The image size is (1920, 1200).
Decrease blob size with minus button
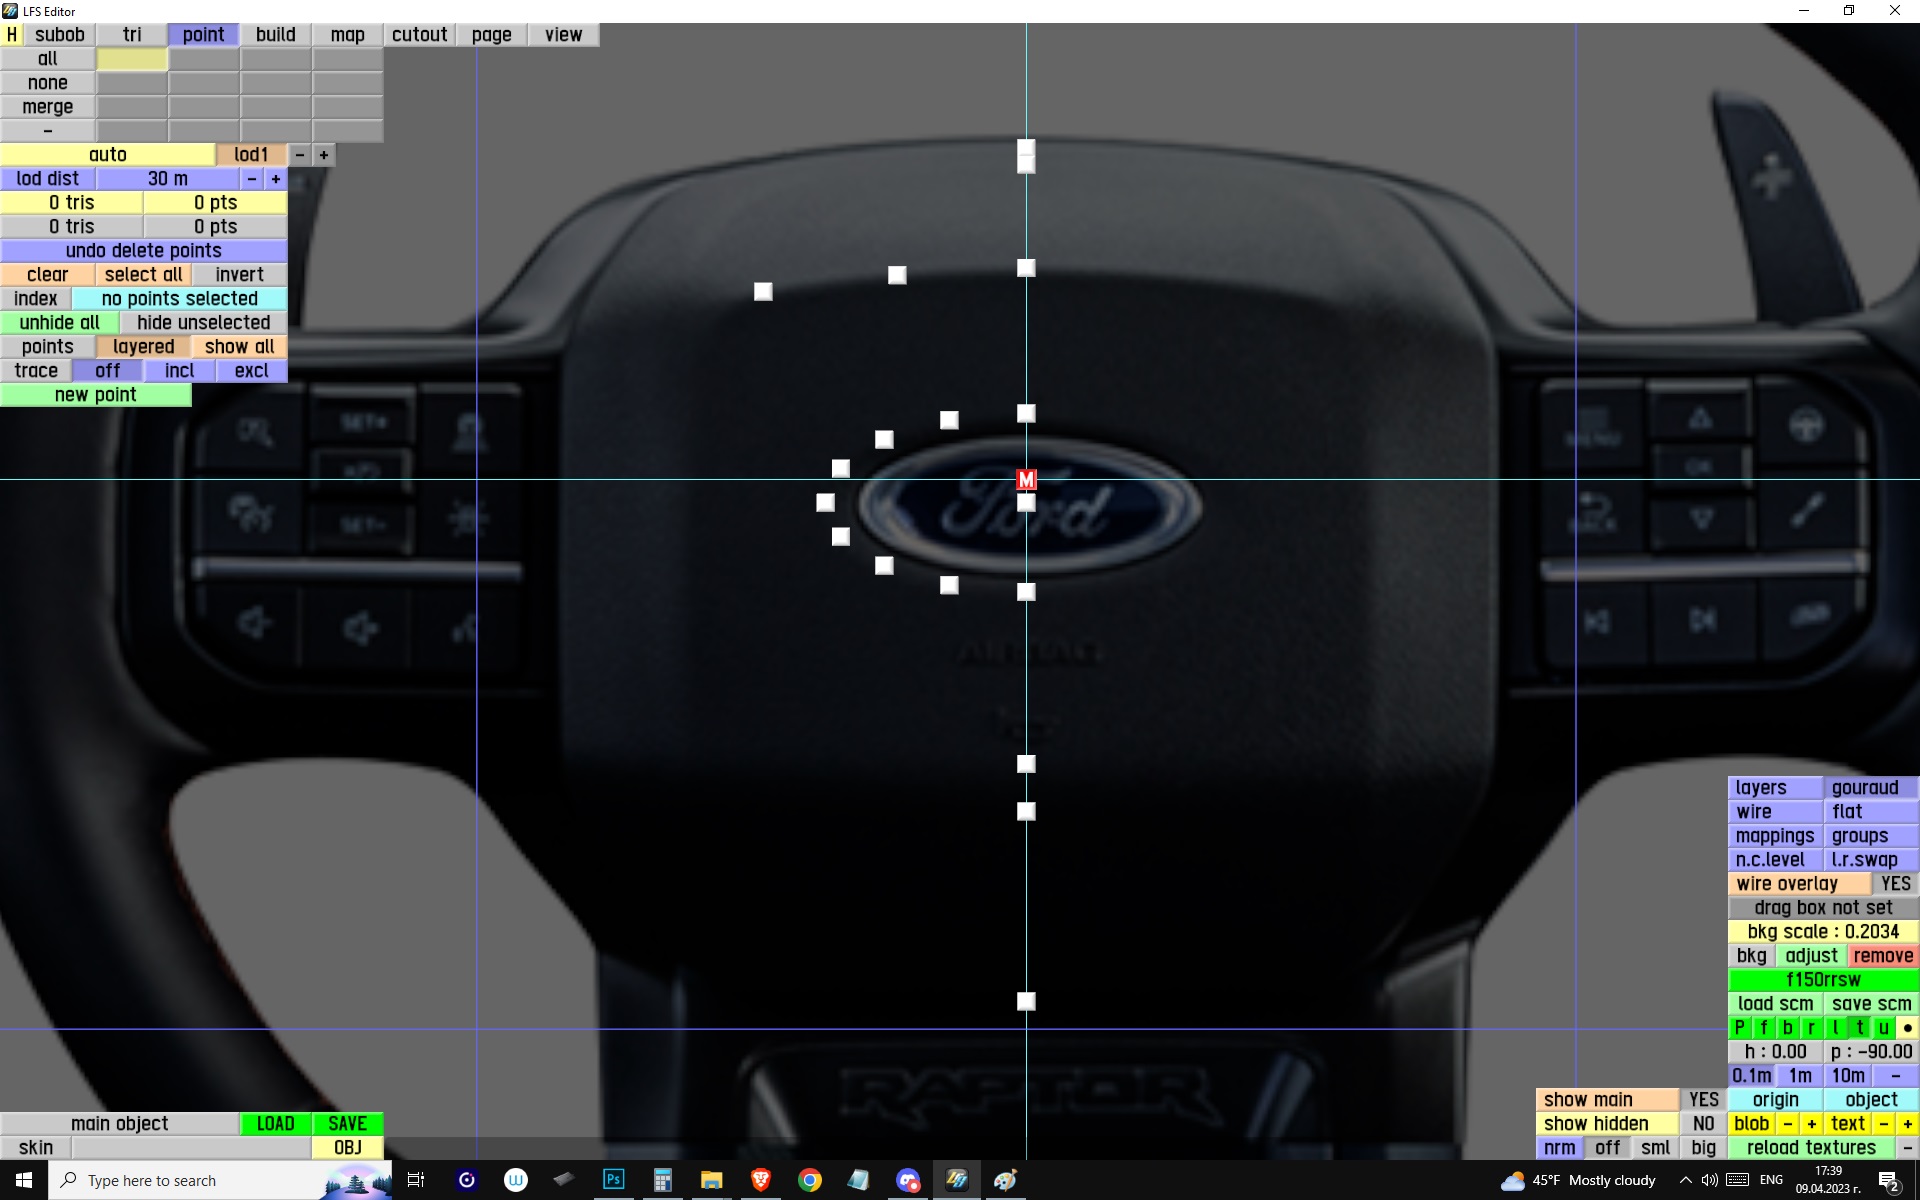click(x=1788, y=1124)
